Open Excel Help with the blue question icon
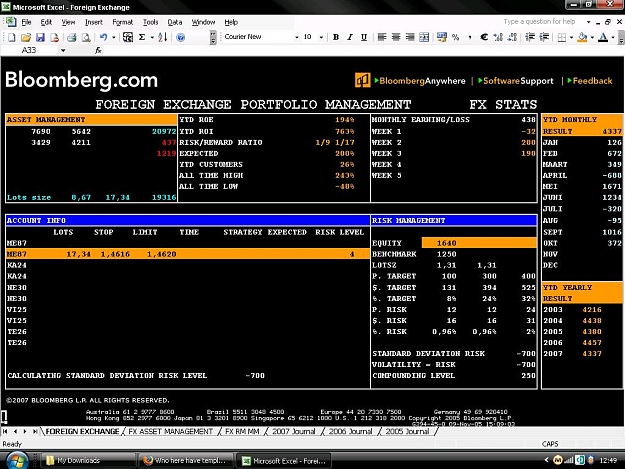Screen dimensions: 625x469 (x=181, y=37)
